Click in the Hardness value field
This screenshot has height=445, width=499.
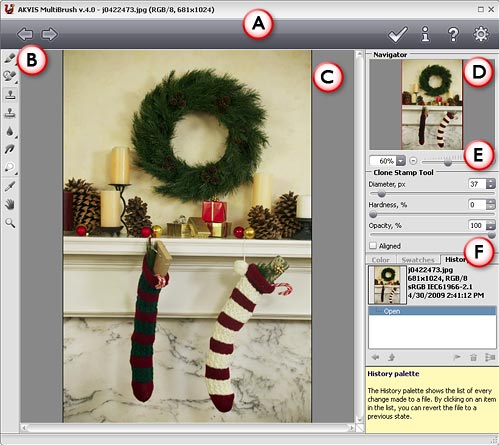point(478,204)
